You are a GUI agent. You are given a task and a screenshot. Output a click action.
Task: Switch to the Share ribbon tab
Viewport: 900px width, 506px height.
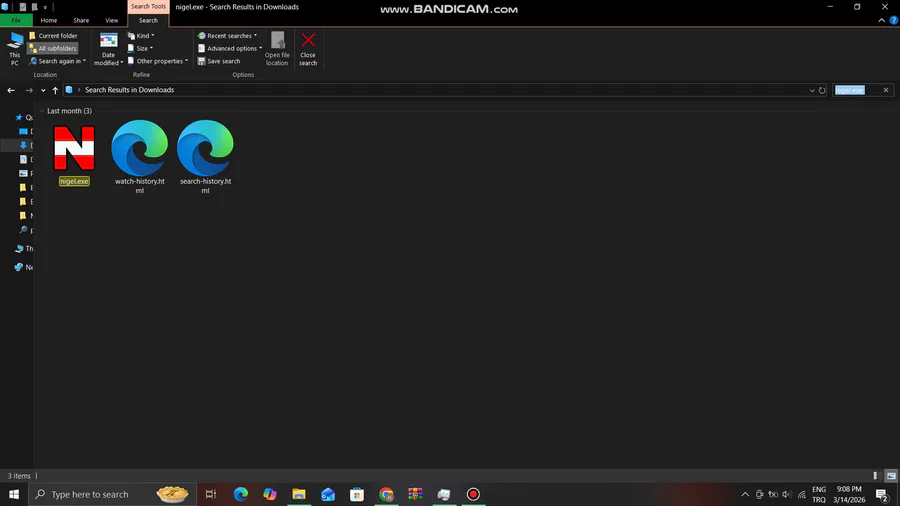[x=81, y=20]
